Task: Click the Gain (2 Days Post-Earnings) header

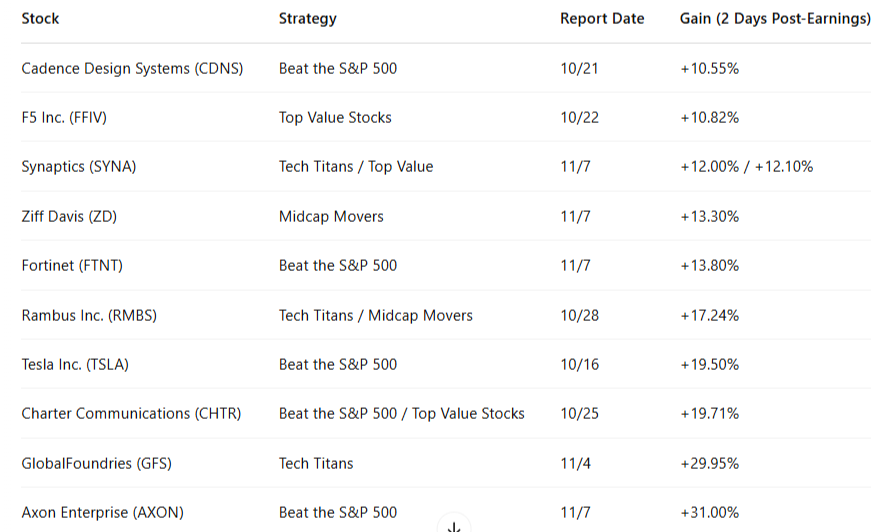Action: coord(774,19)
